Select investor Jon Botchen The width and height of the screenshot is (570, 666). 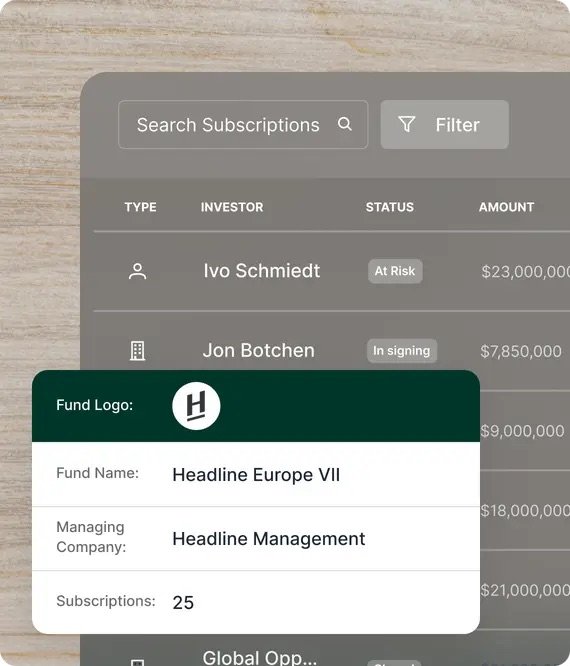[259, 351]
